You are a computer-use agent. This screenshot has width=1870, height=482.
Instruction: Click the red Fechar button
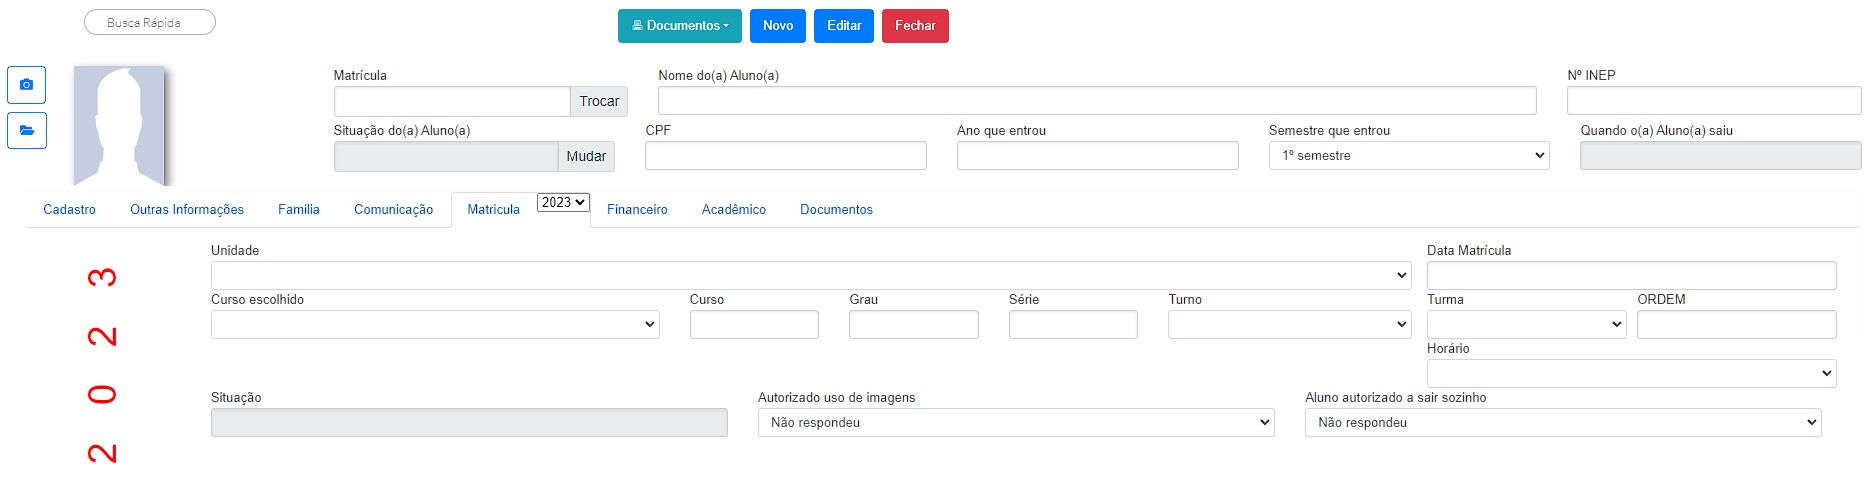915,26
